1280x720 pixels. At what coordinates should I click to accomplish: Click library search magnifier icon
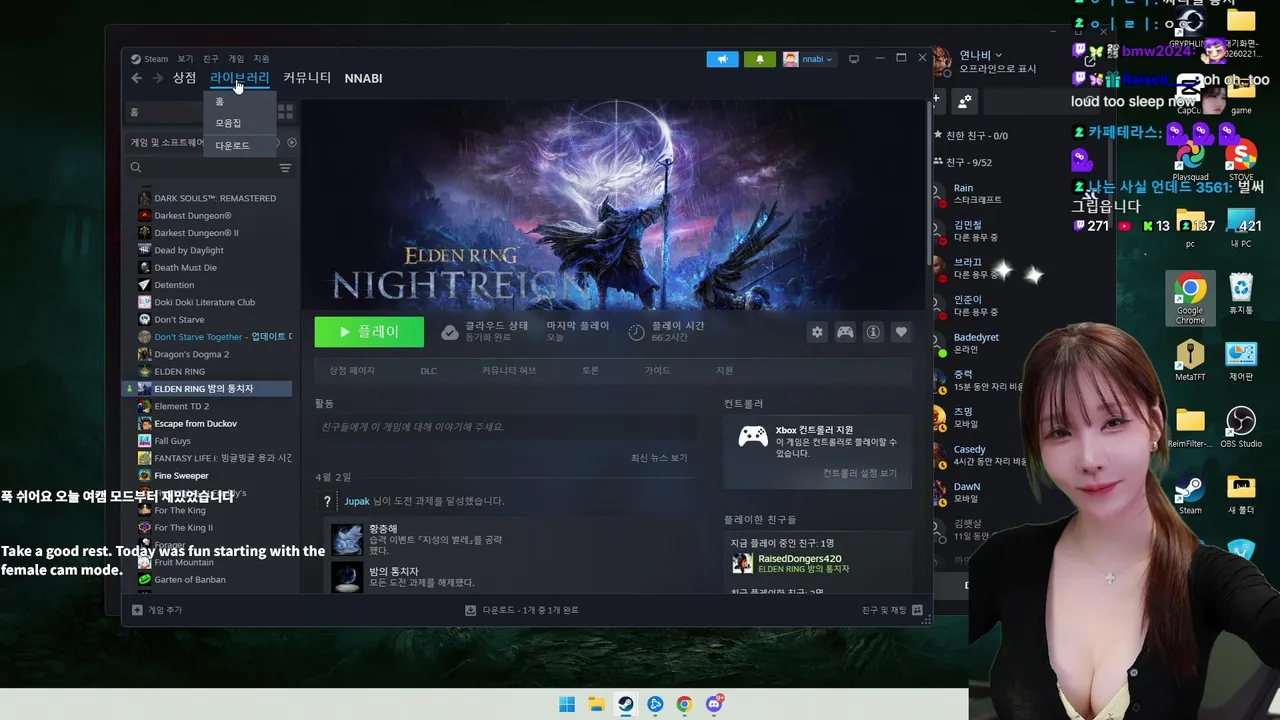pos(136,168)
